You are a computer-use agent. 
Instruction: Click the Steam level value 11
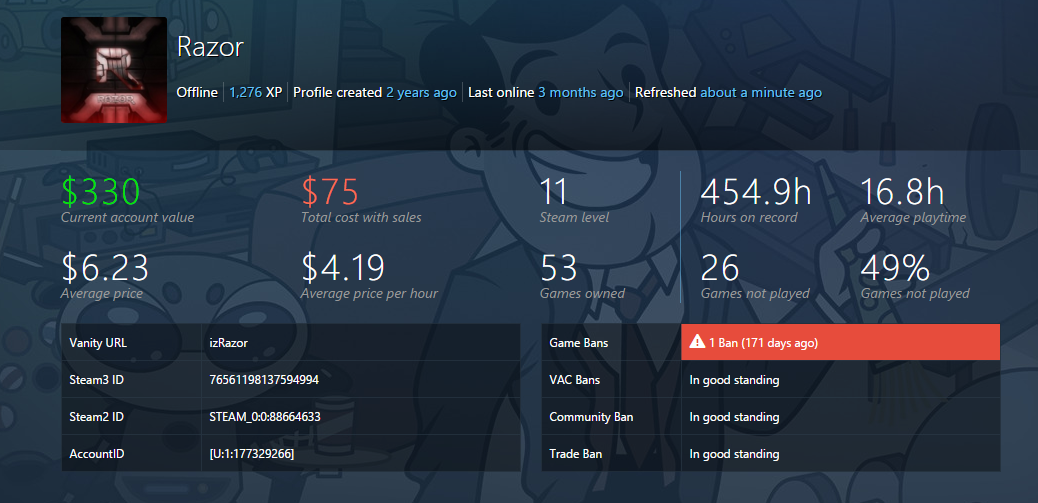point(554,193)
